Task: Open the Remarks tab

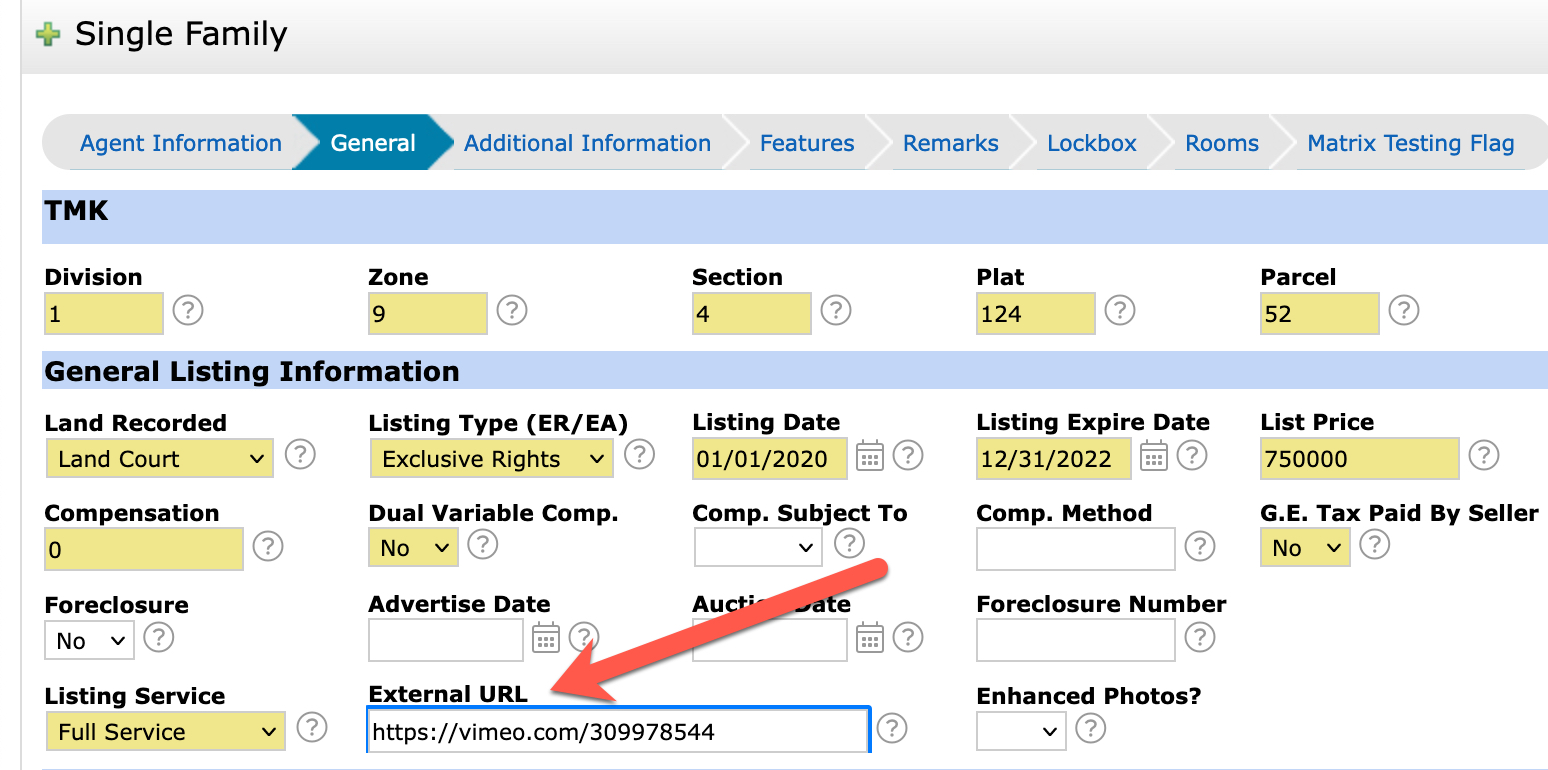Action: 950,143
